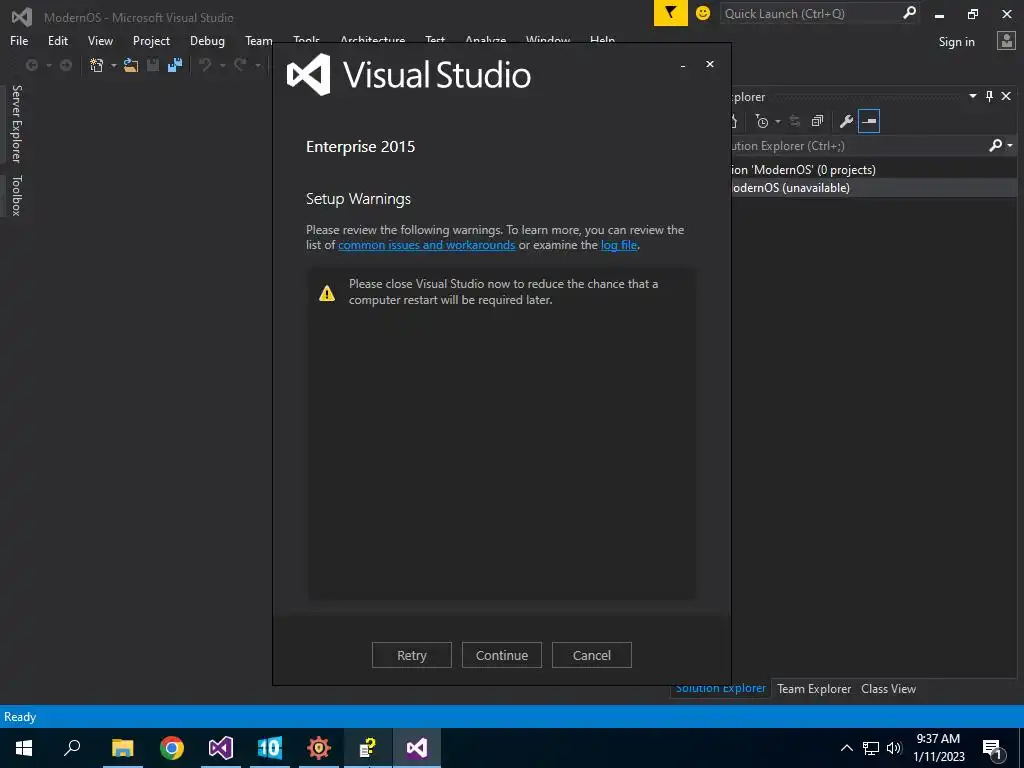1024x768 pixels.
Task: Click the Save toolbar icon
Action: (153, 65)
